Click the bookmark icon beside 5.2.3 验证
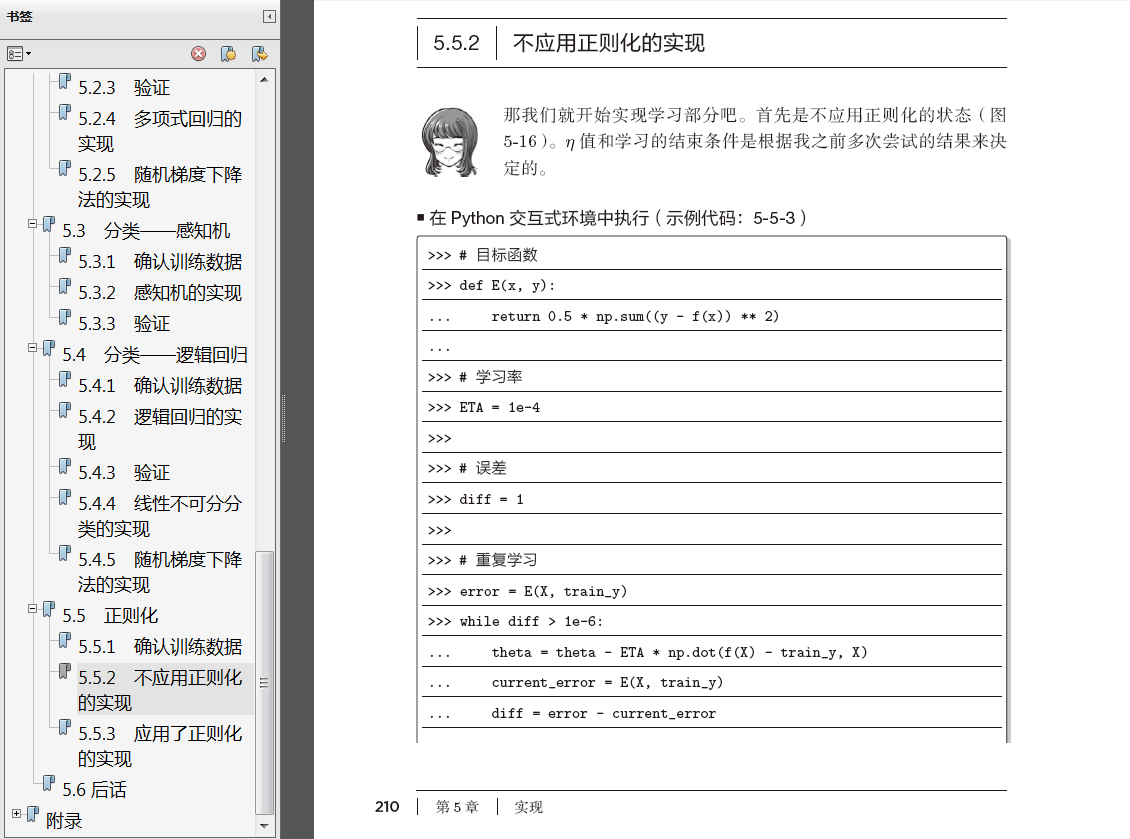The image size is (1130, 839). (x=65, y=81)
